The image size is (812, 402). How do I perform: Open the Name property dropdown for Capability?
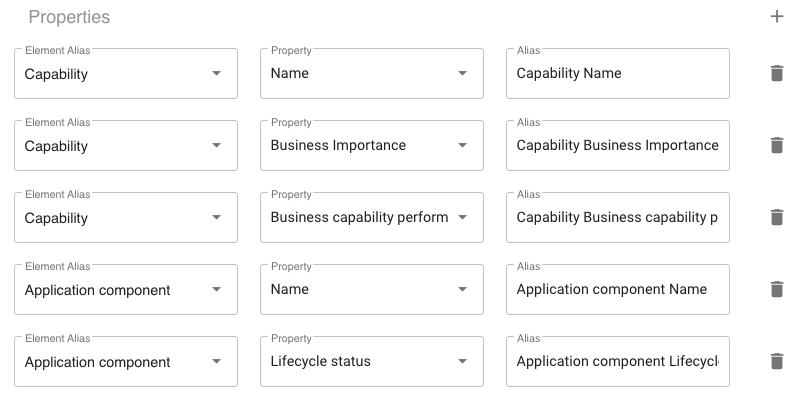[x=371, y=74]
